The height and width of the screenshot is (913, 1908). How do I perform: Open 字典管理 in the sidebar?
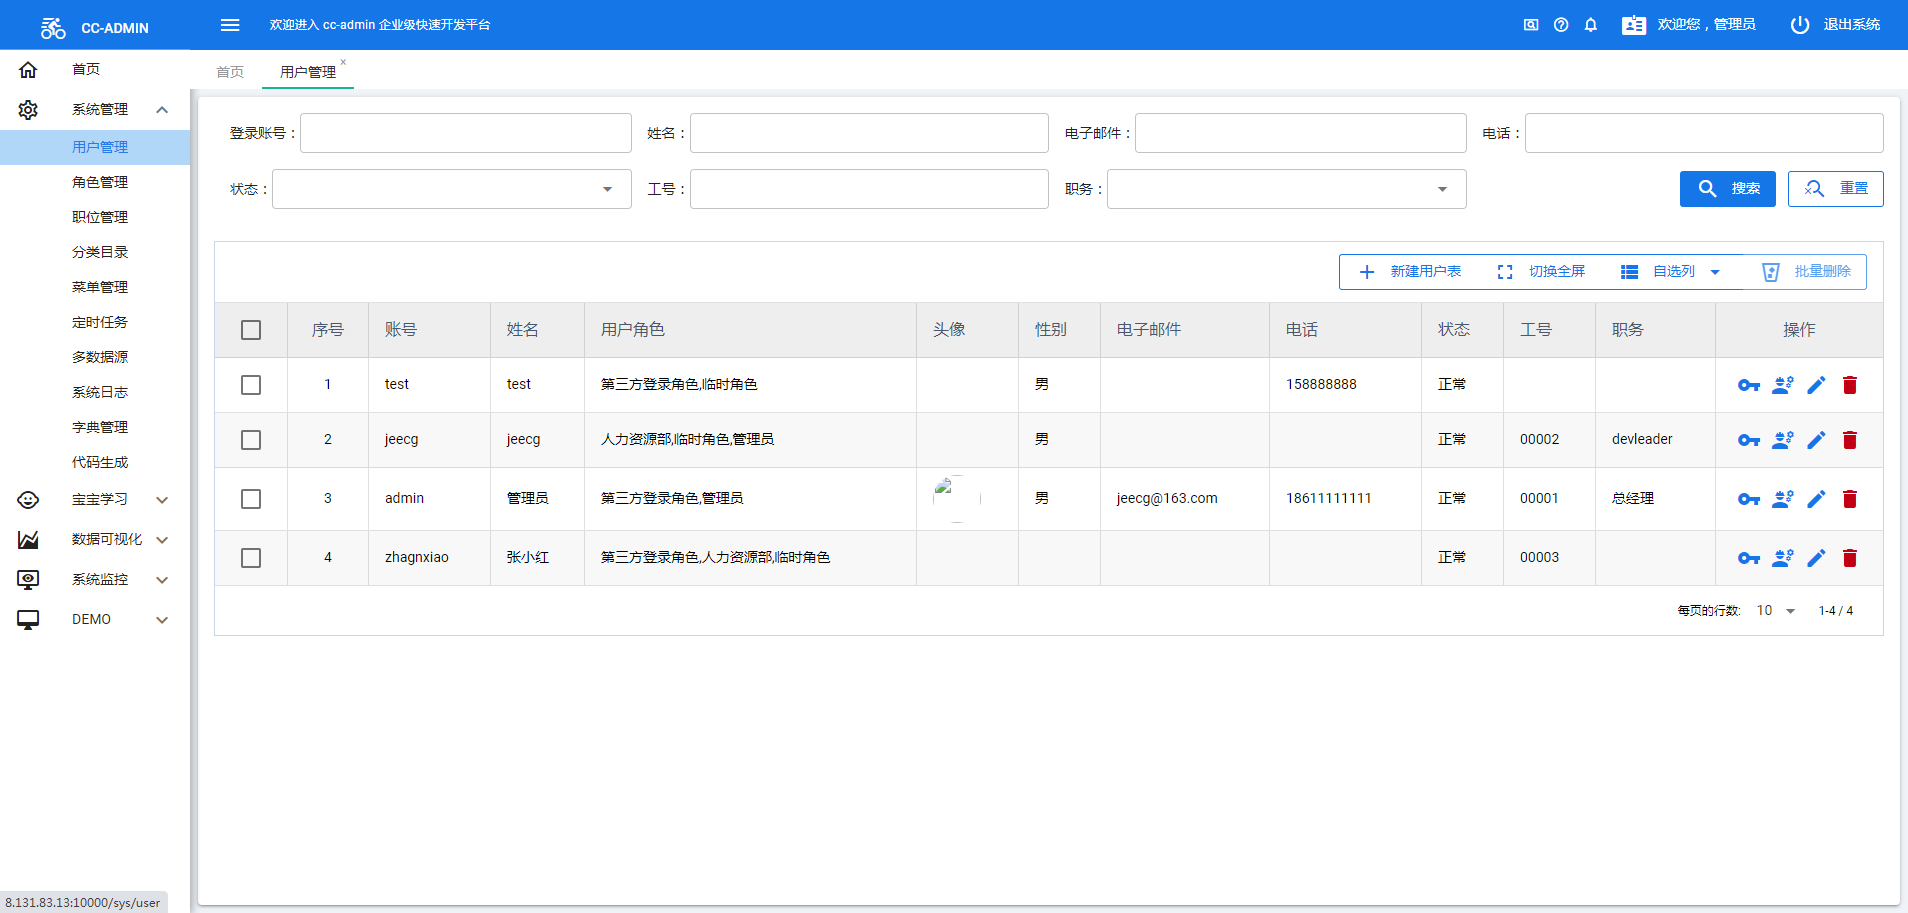pyautogui.click(x=100, y=427)
